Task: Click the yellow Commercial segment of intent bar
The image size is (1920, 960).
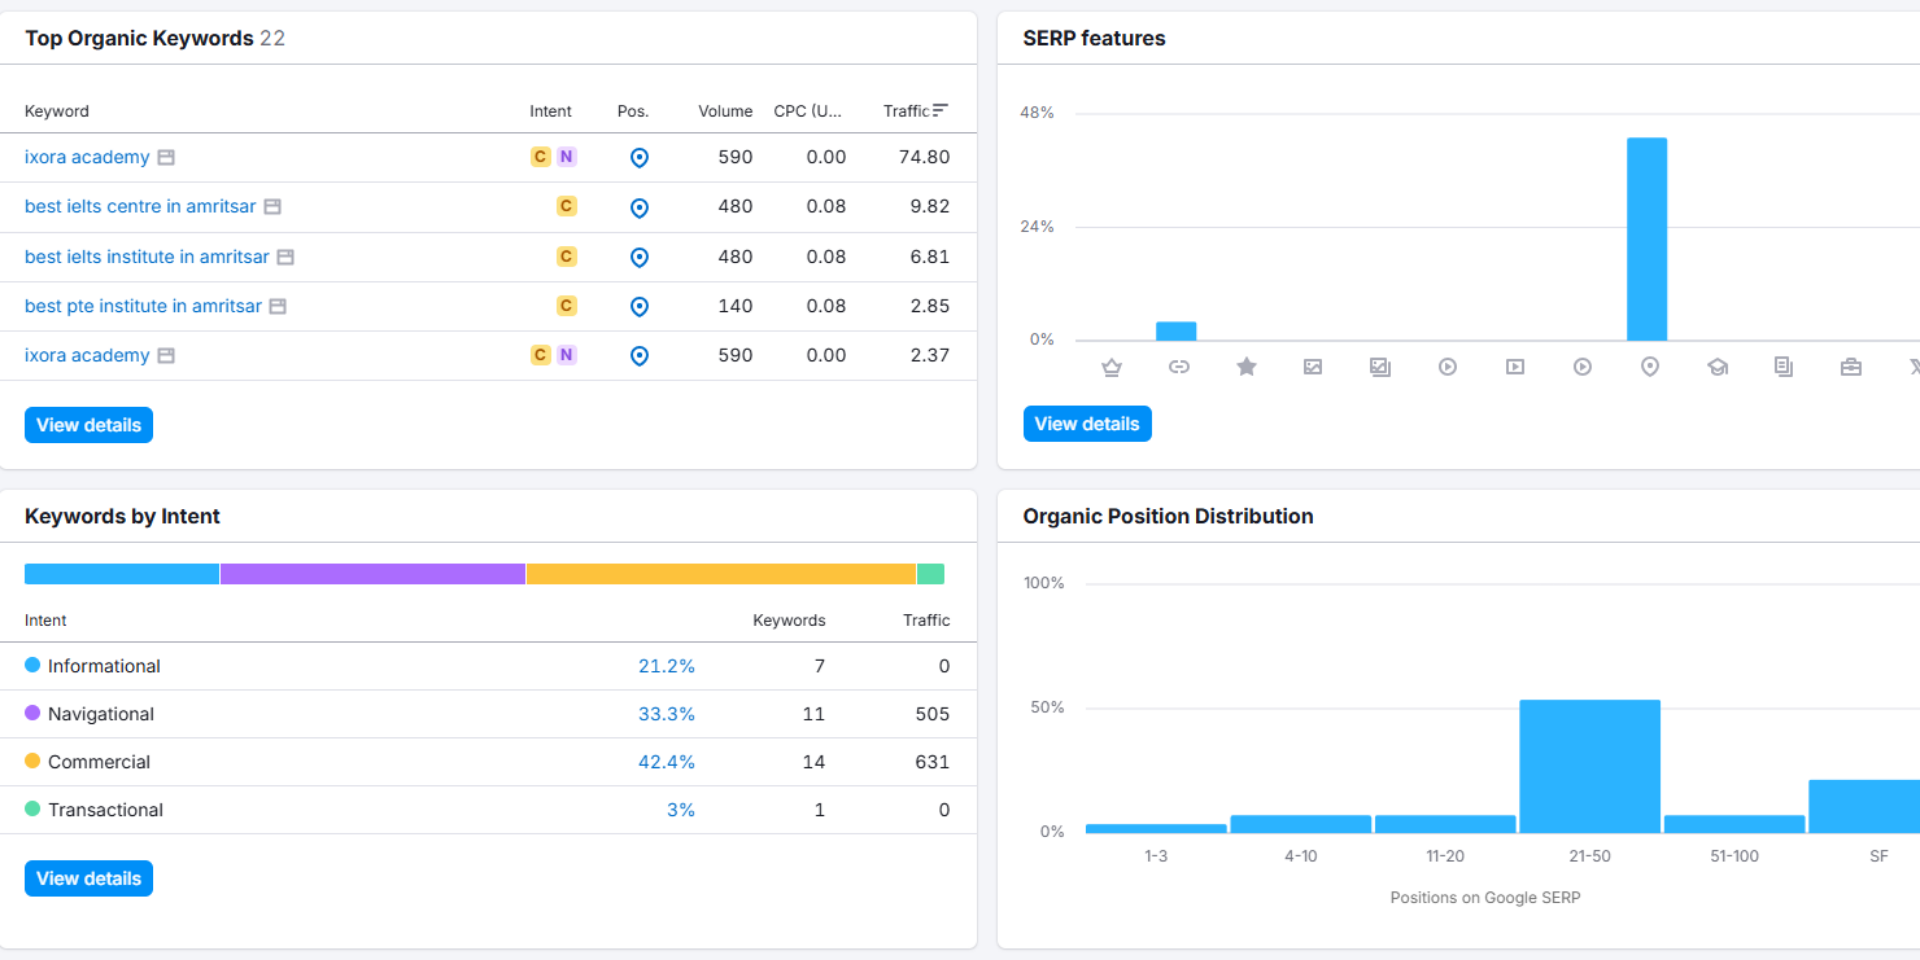Action: 720,574
